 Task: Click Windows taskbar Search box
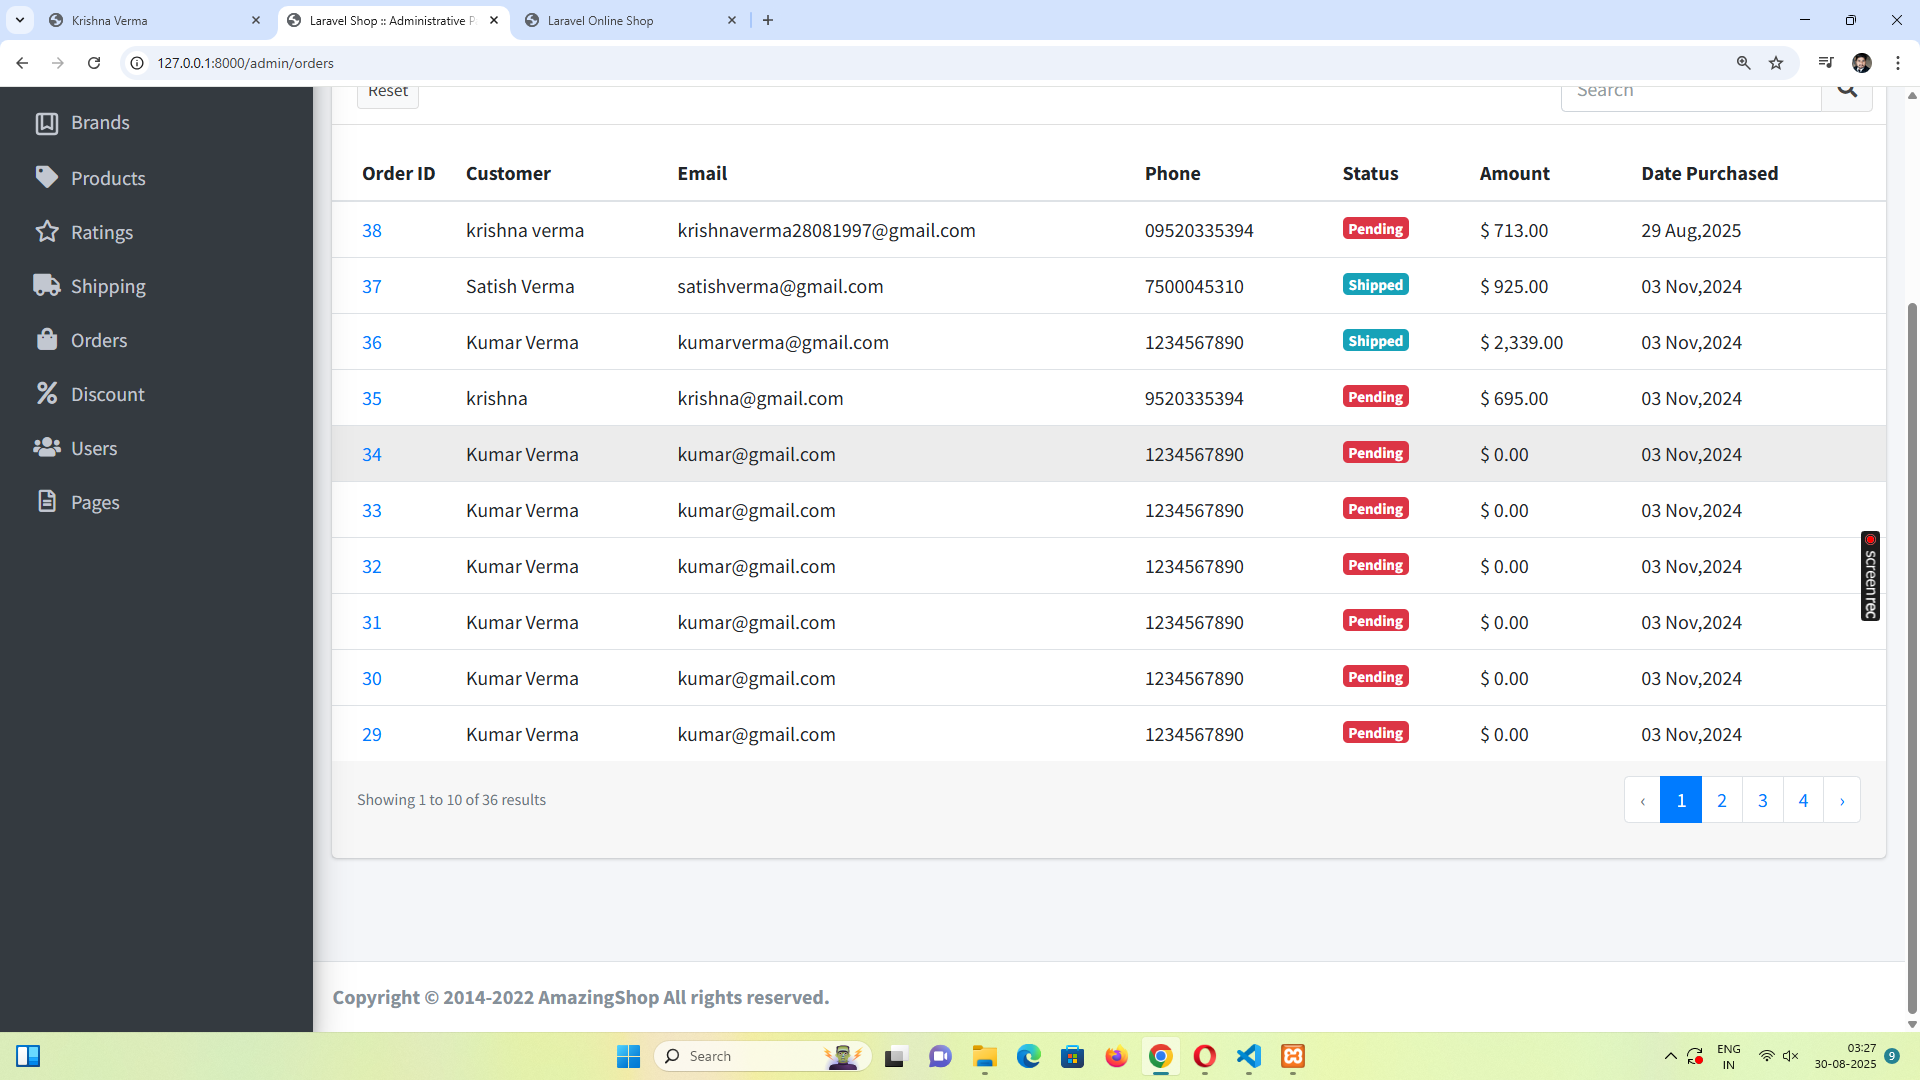click(762, 1056)
